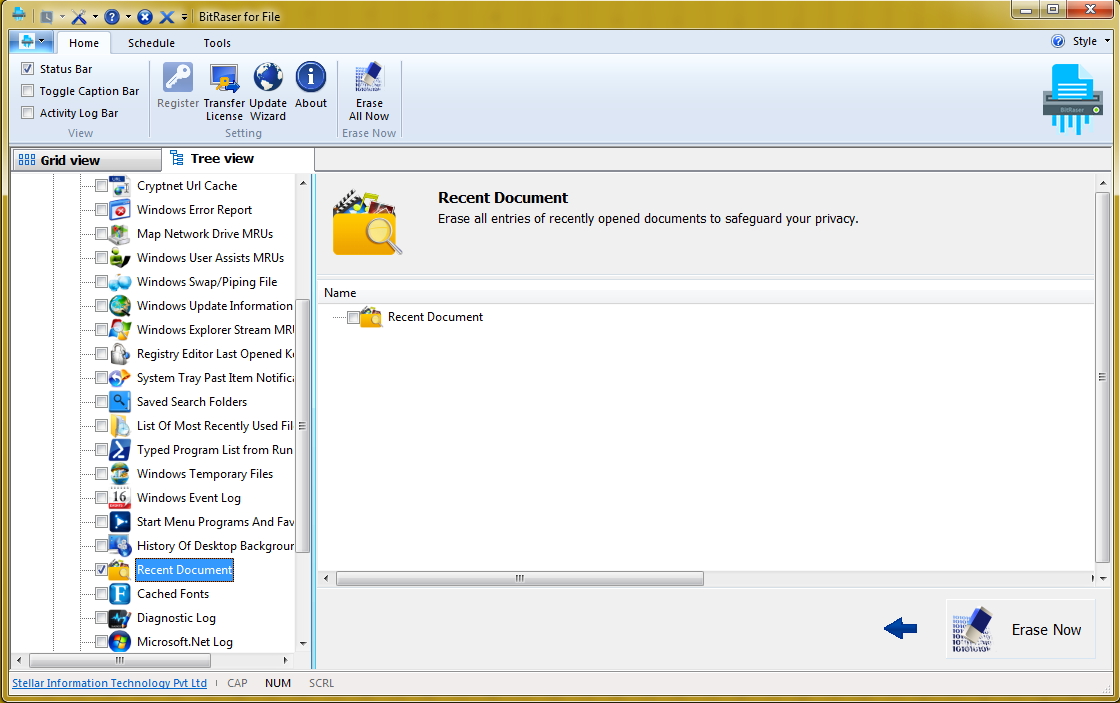Click tree scrollbar down arrow
This screenshot has height=703, width=1120.
pyautogui.click(x=303, y=643)
